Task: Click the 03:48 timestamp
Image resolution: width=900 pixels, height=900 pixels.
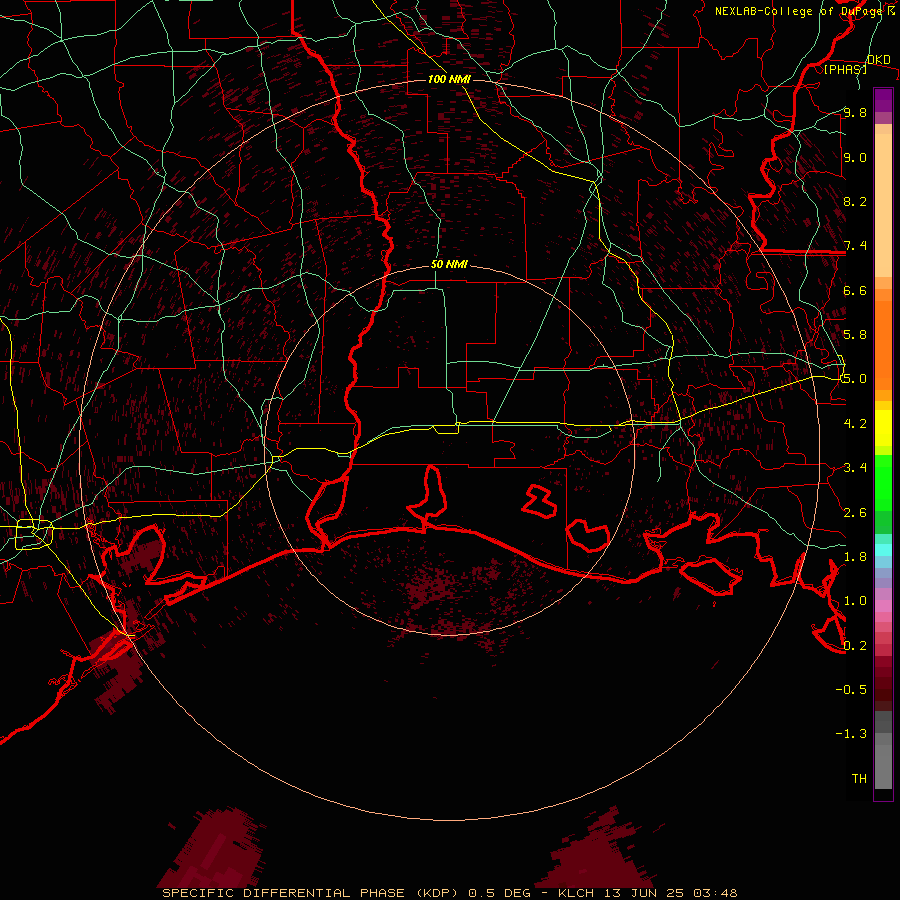Action: [715, 893]
